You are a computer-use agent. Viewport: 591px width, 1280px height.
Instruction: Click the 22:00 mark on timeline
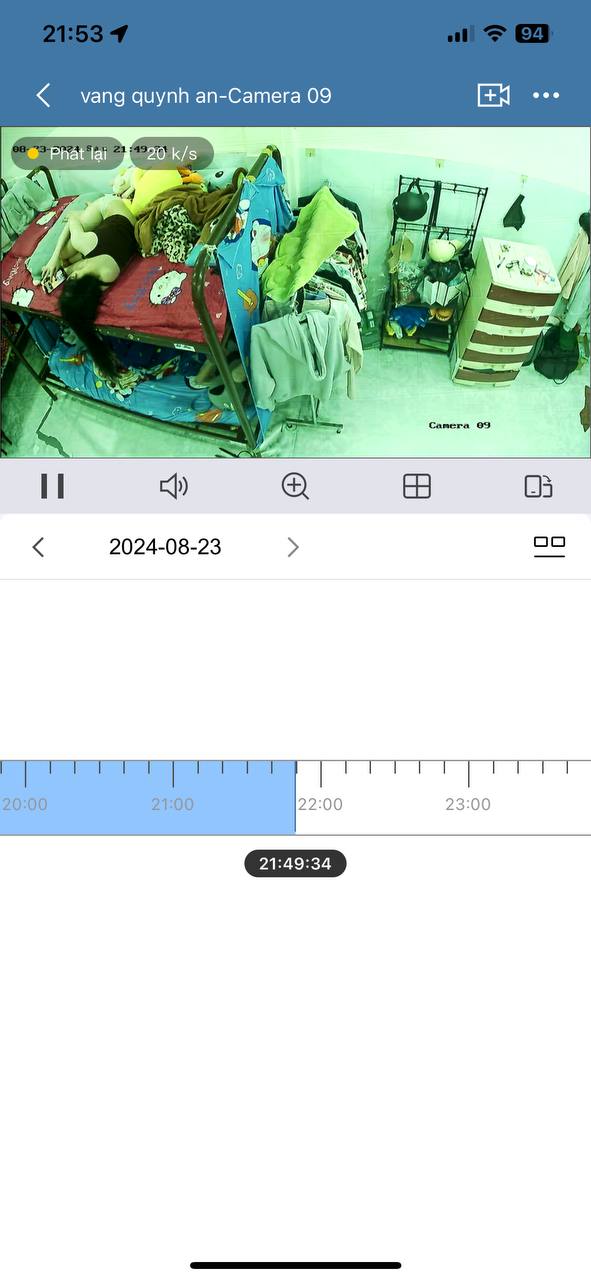coord(320,804)
